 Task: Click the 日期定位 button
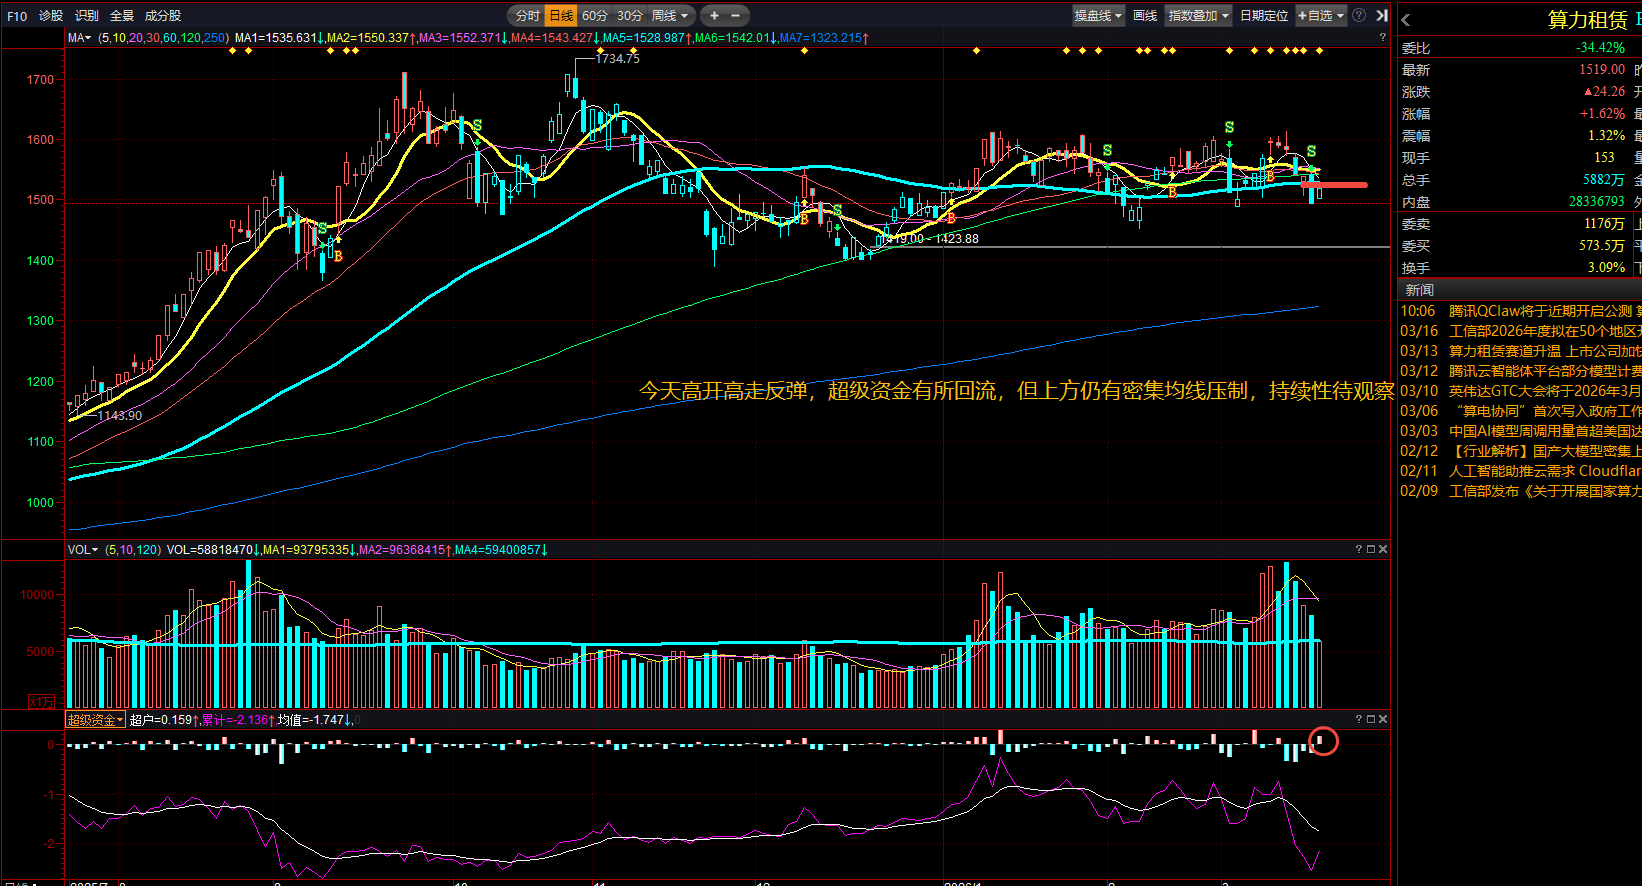pyautogui.click(x=1264, y=16)
